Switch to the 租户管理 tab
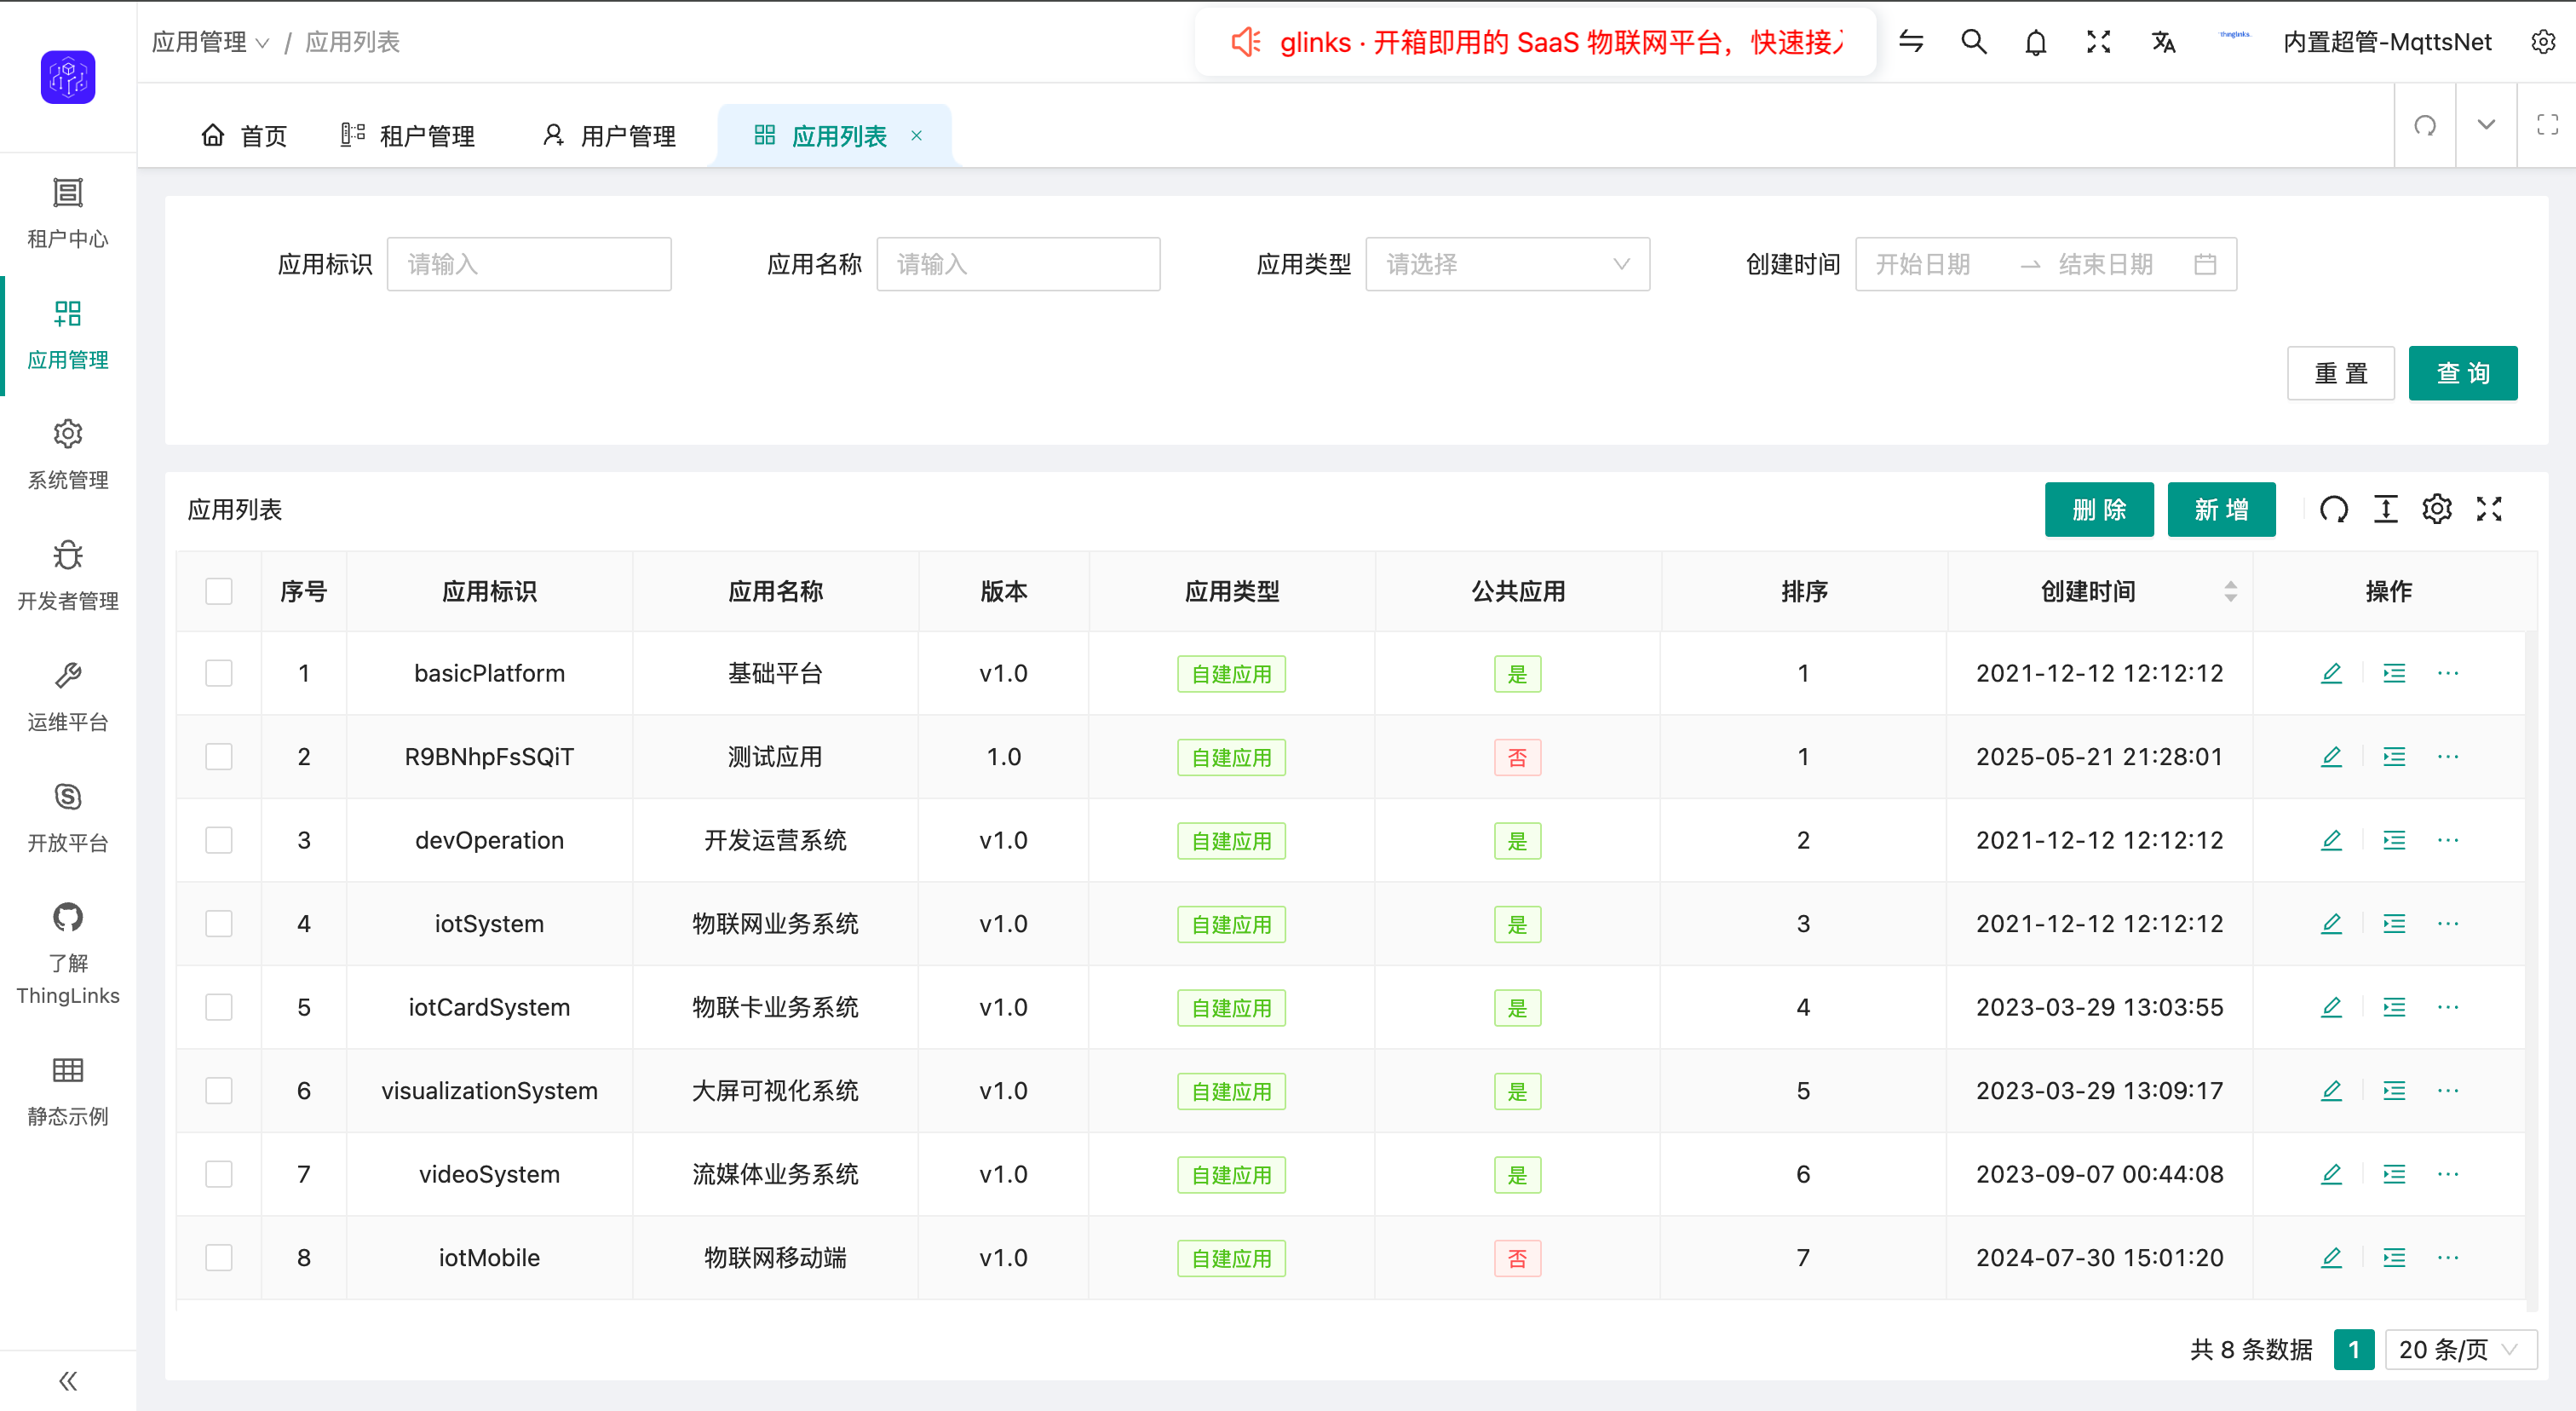Screen dimensions: 2576x1411 (x=408, y=135)
